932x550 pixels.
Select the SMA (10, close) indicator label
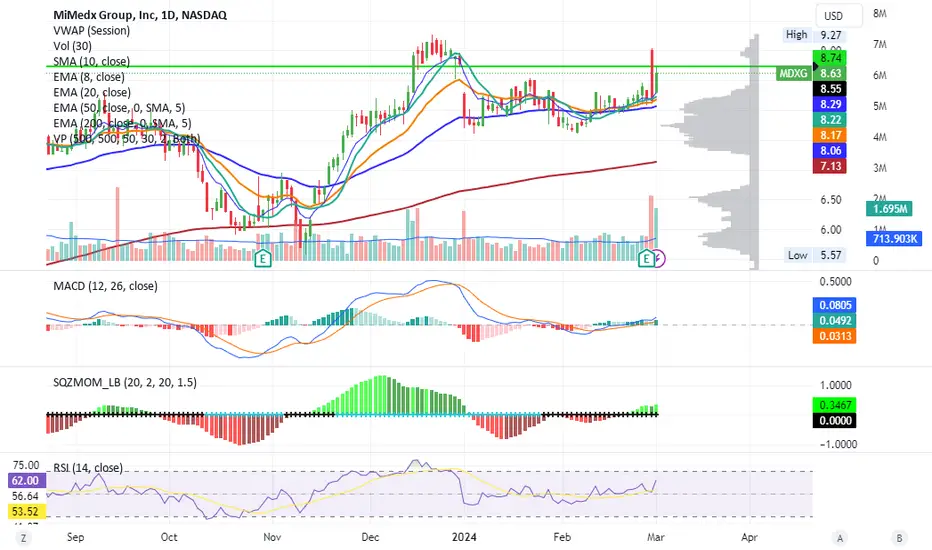click(92, 61)
